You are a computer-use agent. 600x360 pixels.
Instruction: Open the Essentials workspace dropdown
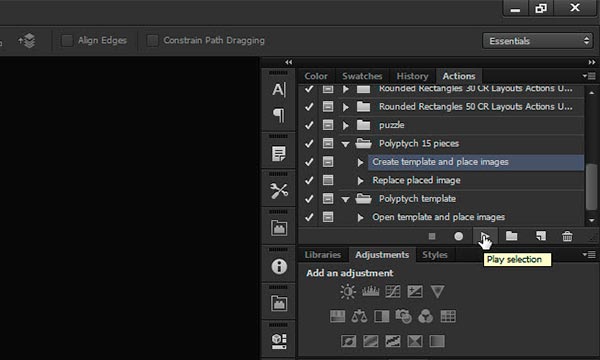(x=538, y=41)
